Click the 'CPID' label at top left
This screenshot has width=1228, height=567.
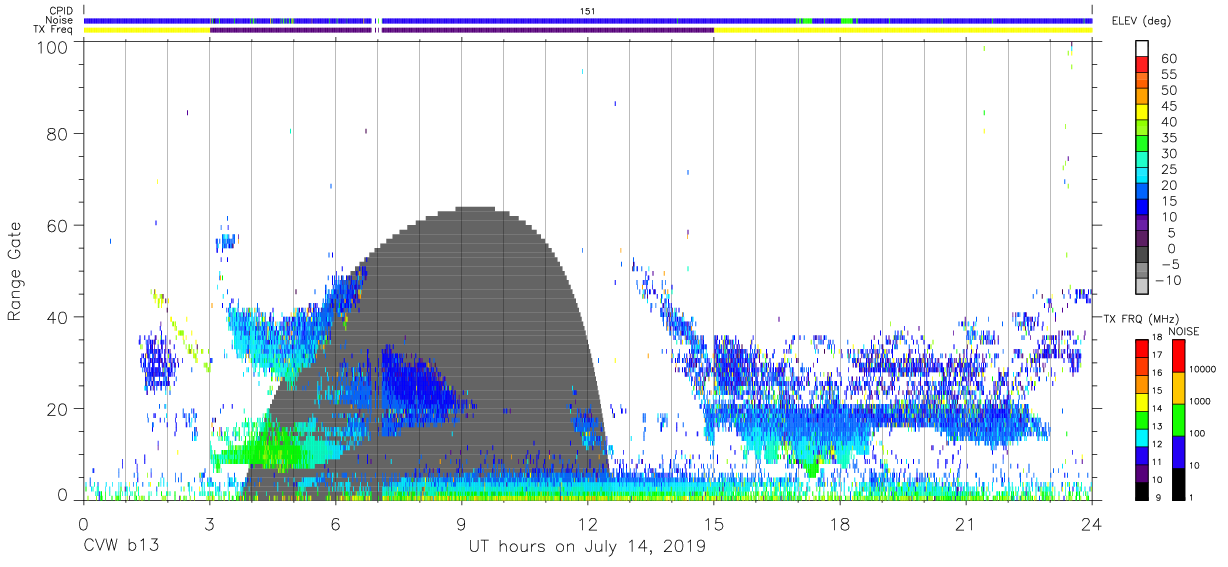coord(59,11)
